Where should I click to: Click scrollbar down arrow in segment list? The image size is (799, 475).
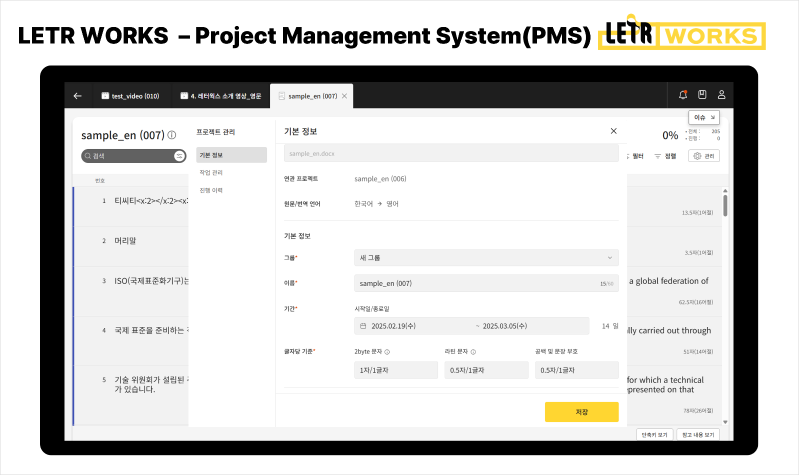click(725, 422)
